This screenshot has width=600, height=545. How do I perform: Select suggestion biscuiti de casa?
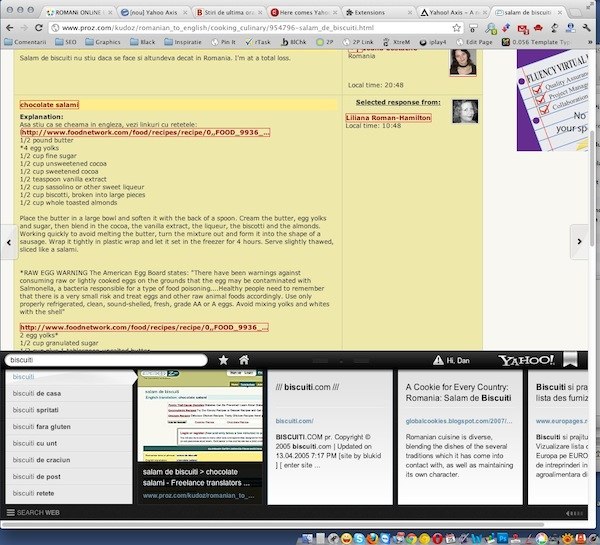[69, 393]
